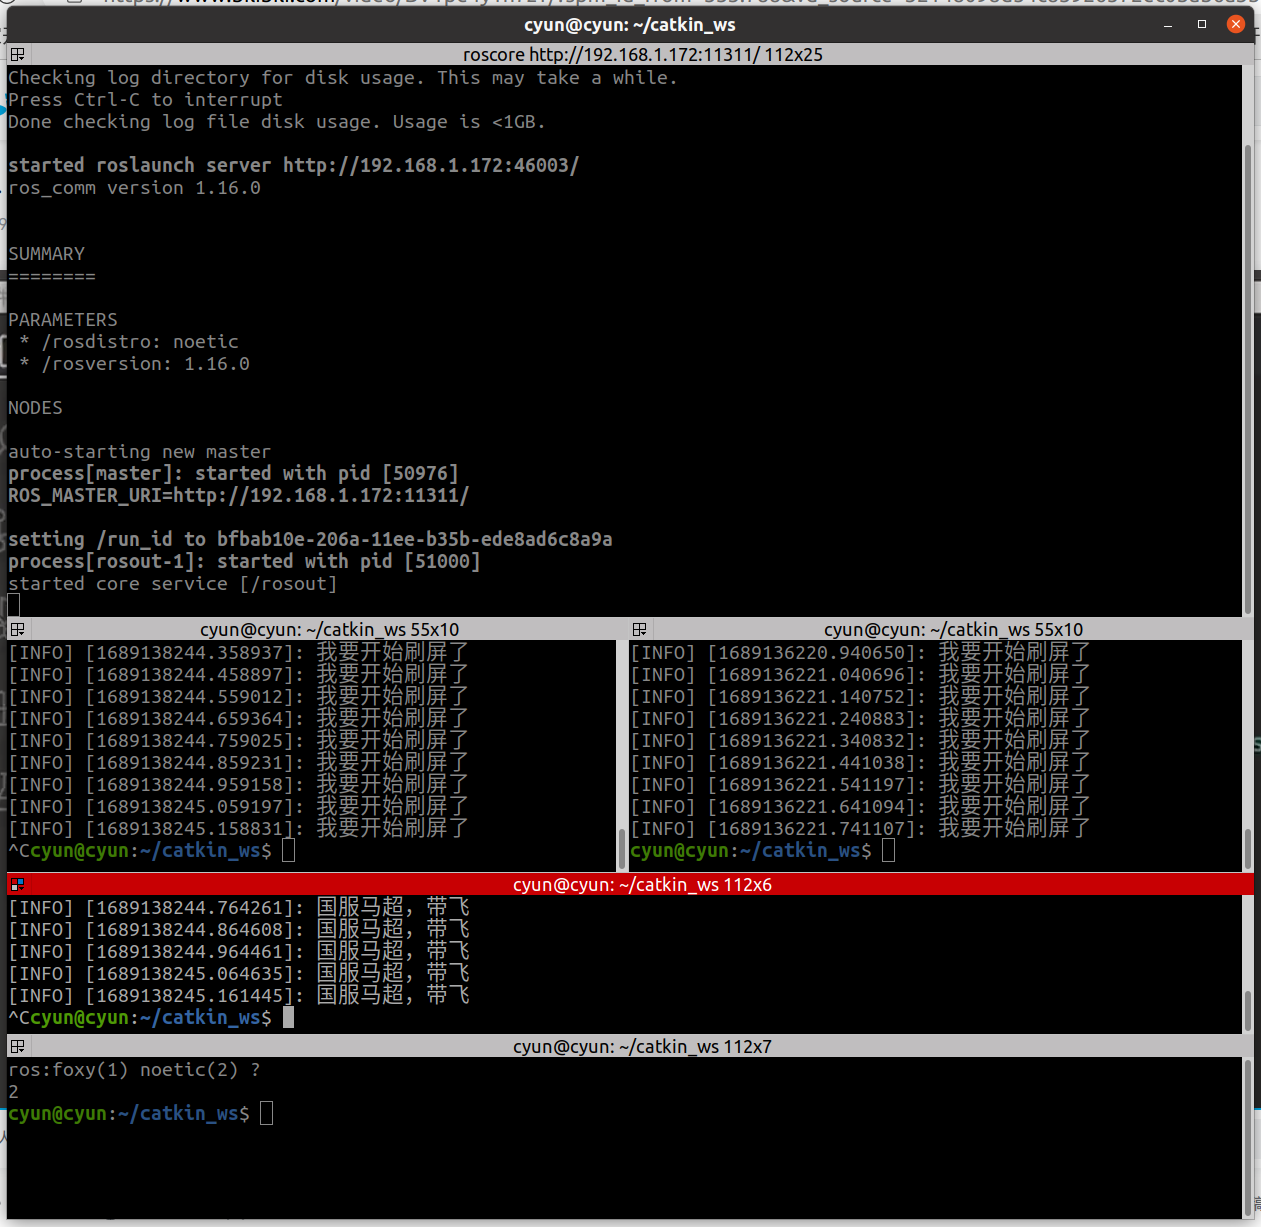Screen dimensions: 1261x1227
Task: Open layout icon of red 112x6 pane
Action: tap(18, 884)
